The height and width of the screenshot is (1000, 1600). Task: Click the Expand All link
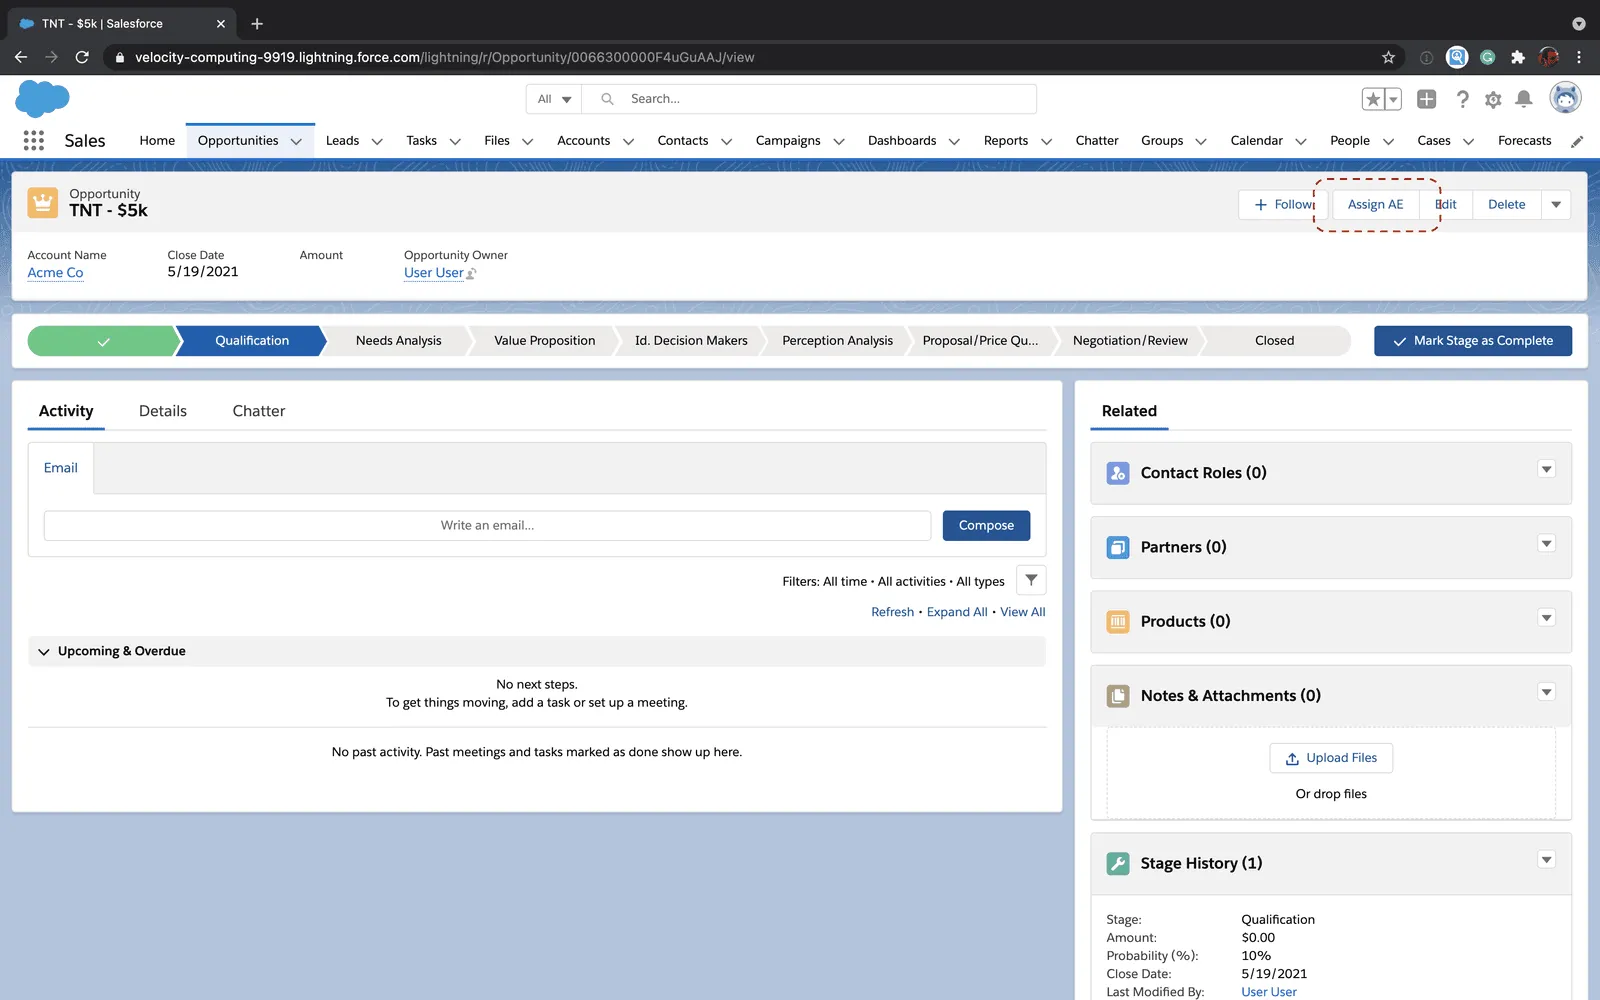coord(957,612)
